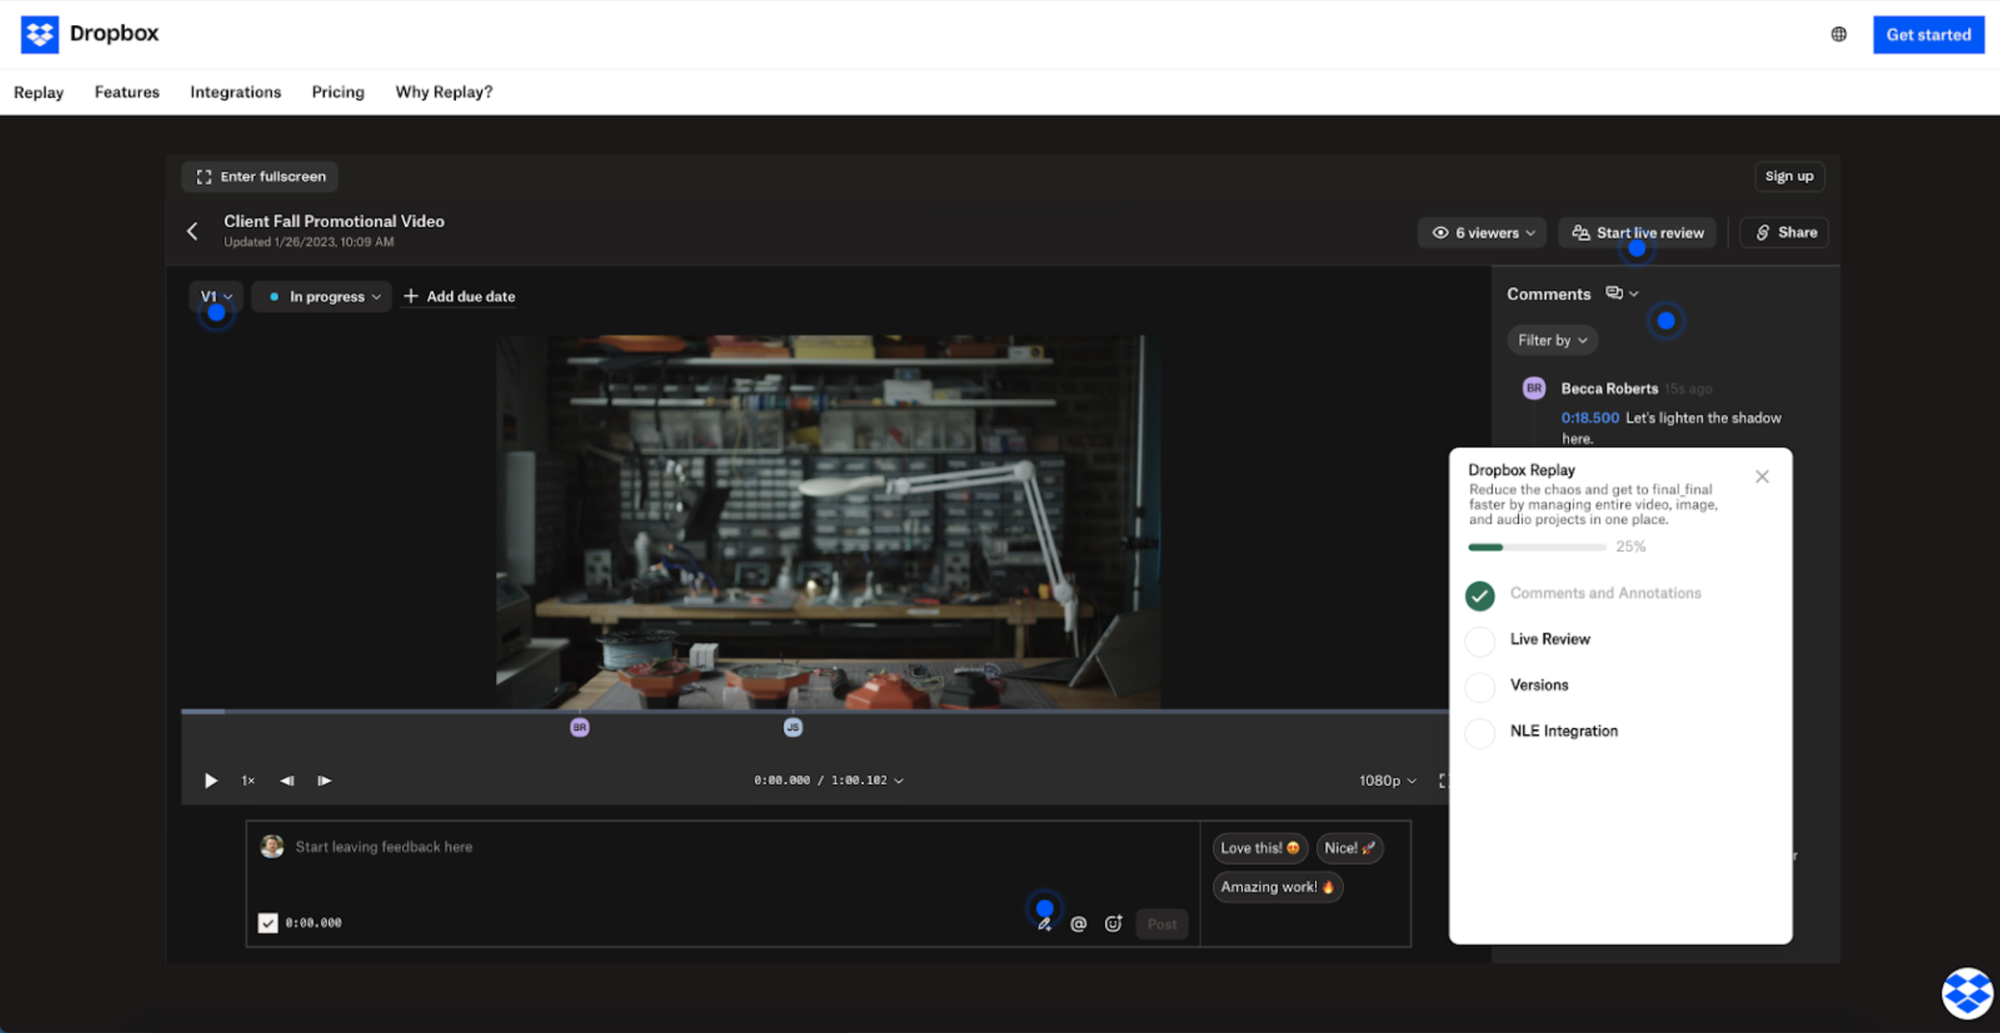
Task: Open the In progress status dropdown
Action: click(322, 296)
